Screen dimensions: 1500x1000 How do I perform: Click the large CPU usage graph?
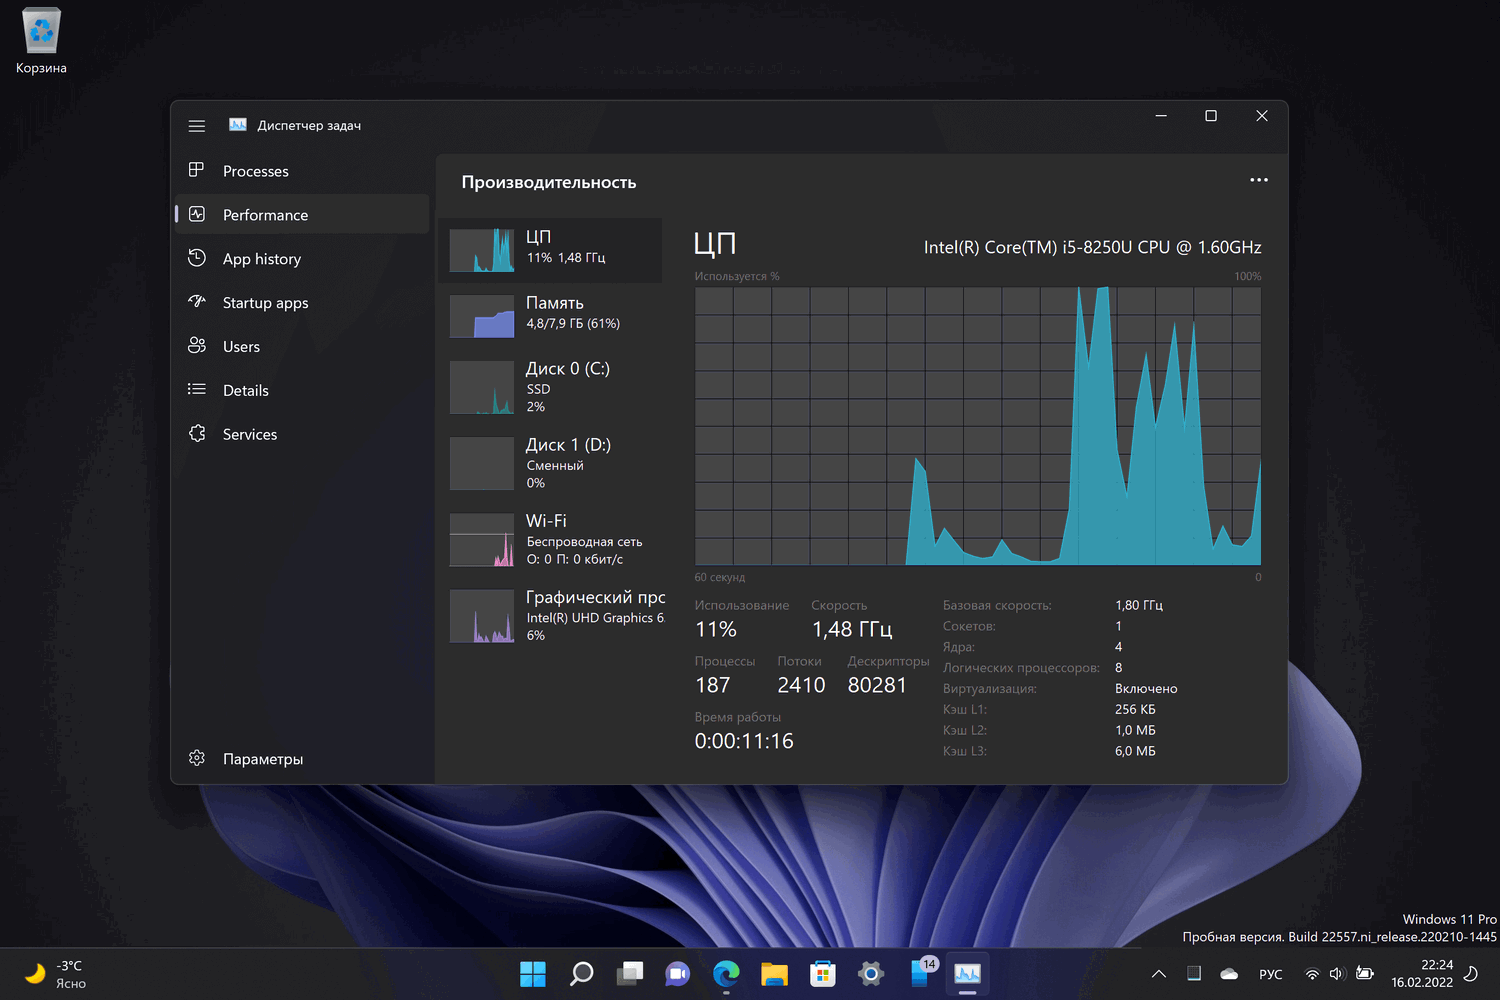tap(978, 426)
